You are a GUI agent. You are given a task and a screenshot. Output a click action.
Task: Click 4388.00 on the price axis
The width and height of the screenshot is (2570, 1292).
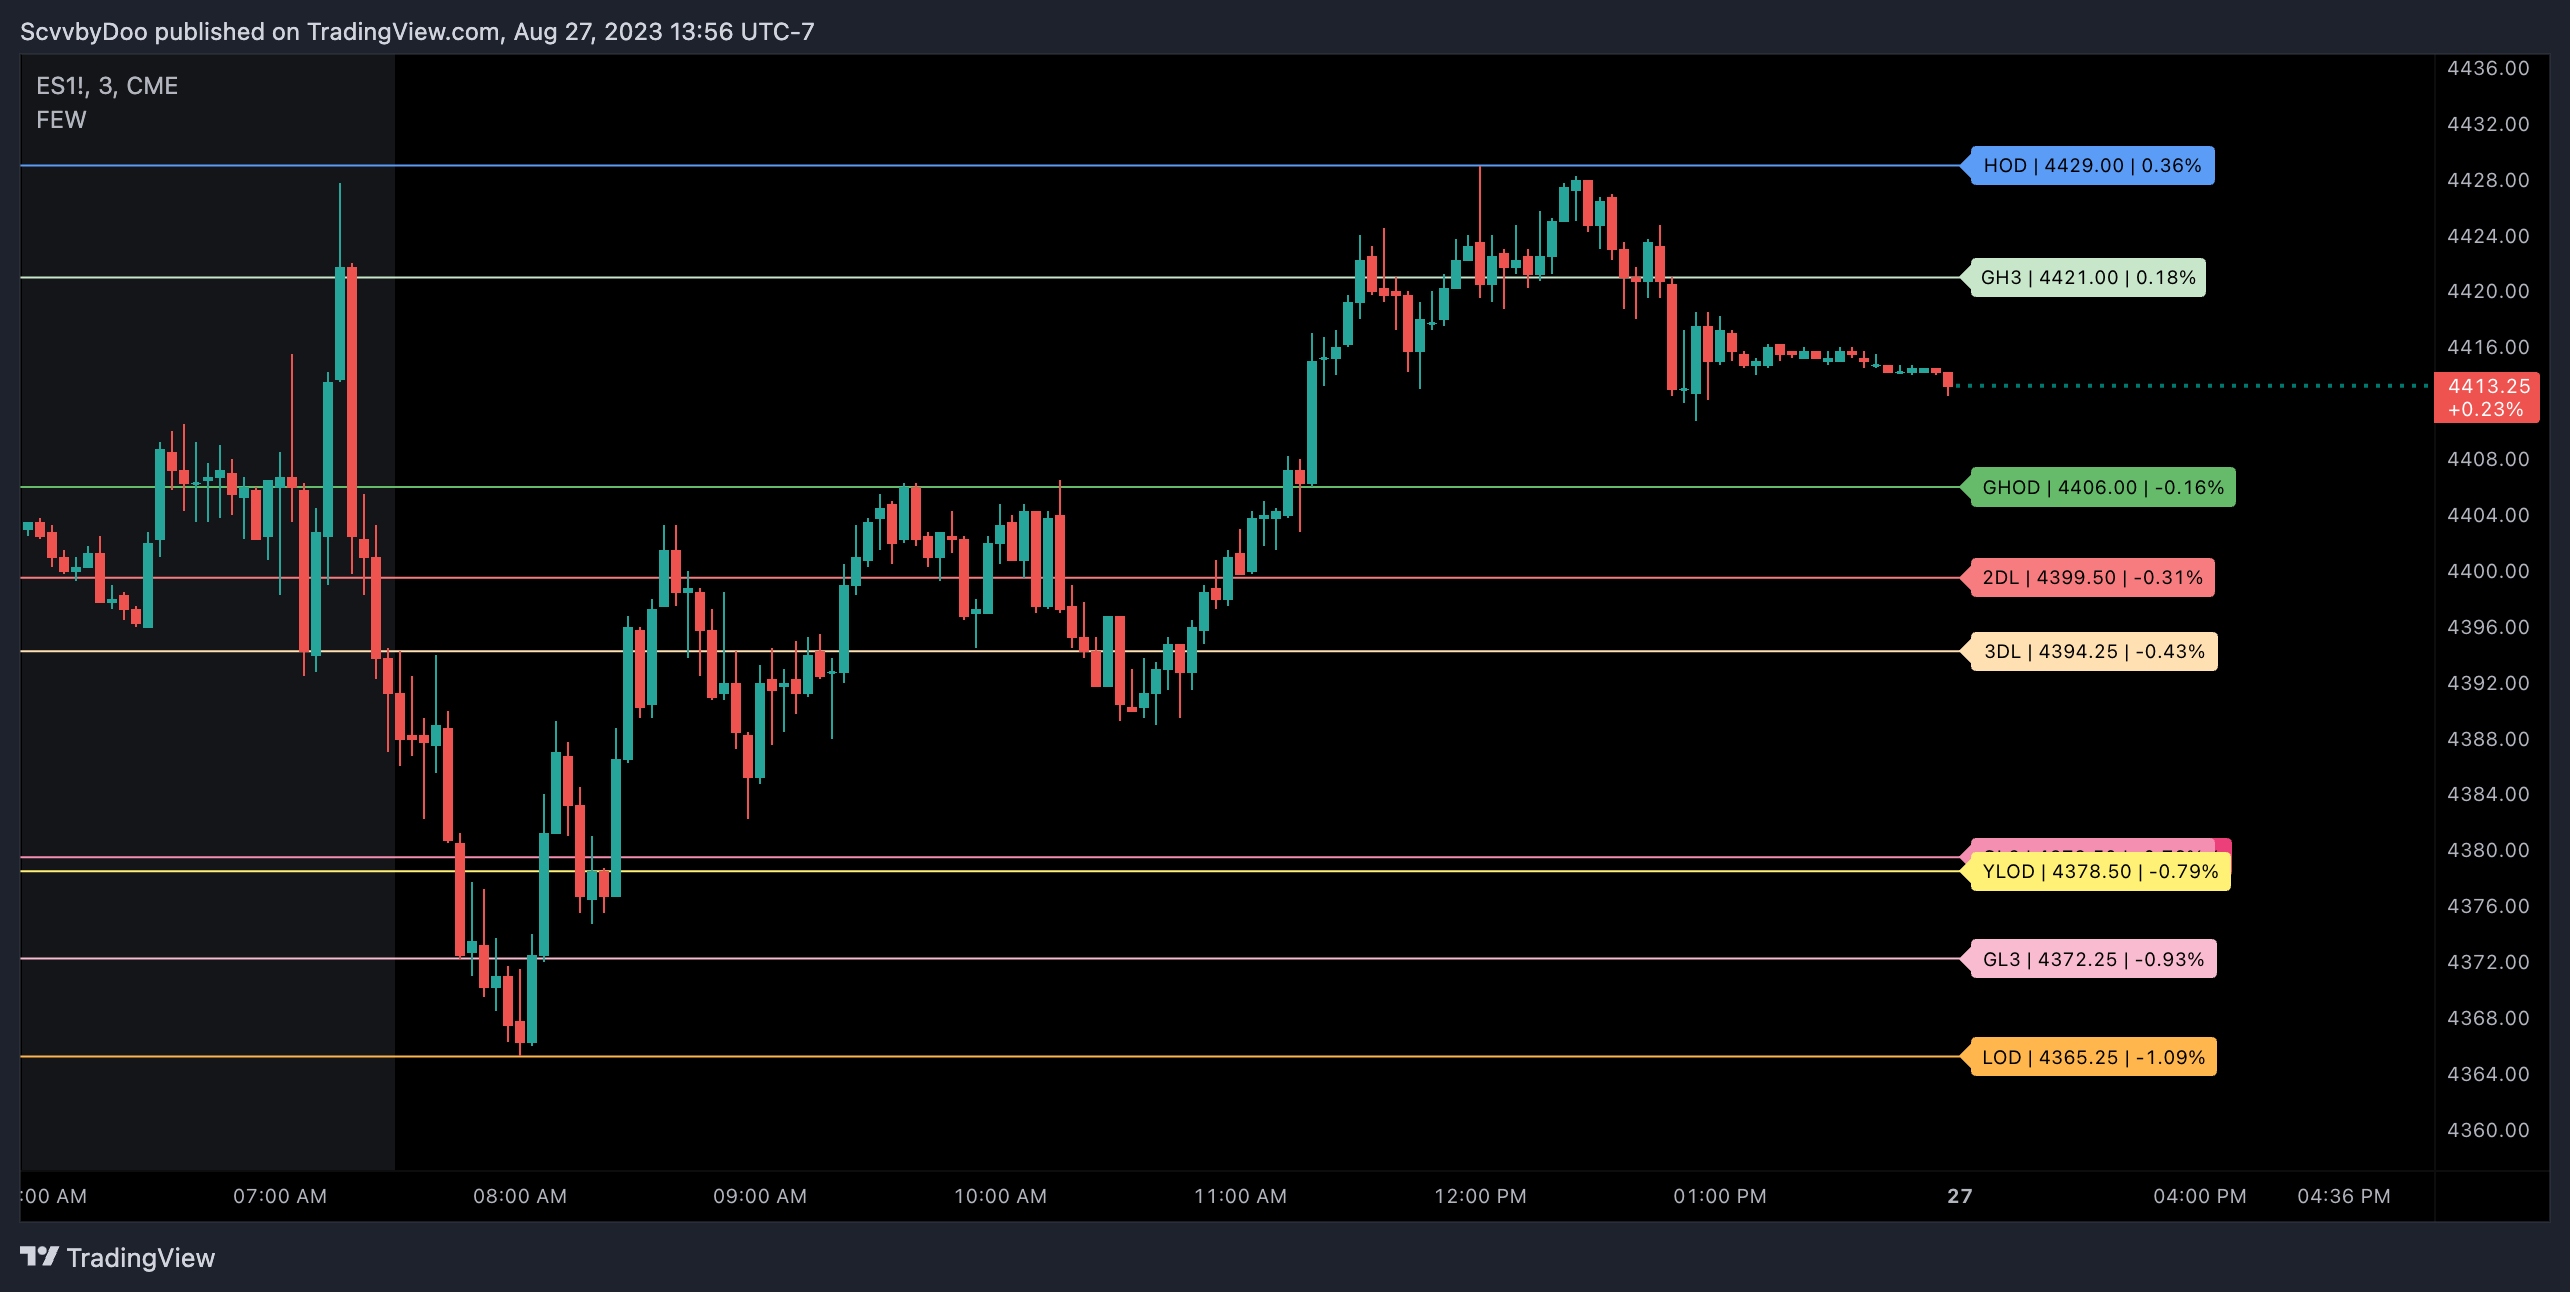tap(2488, 740)
